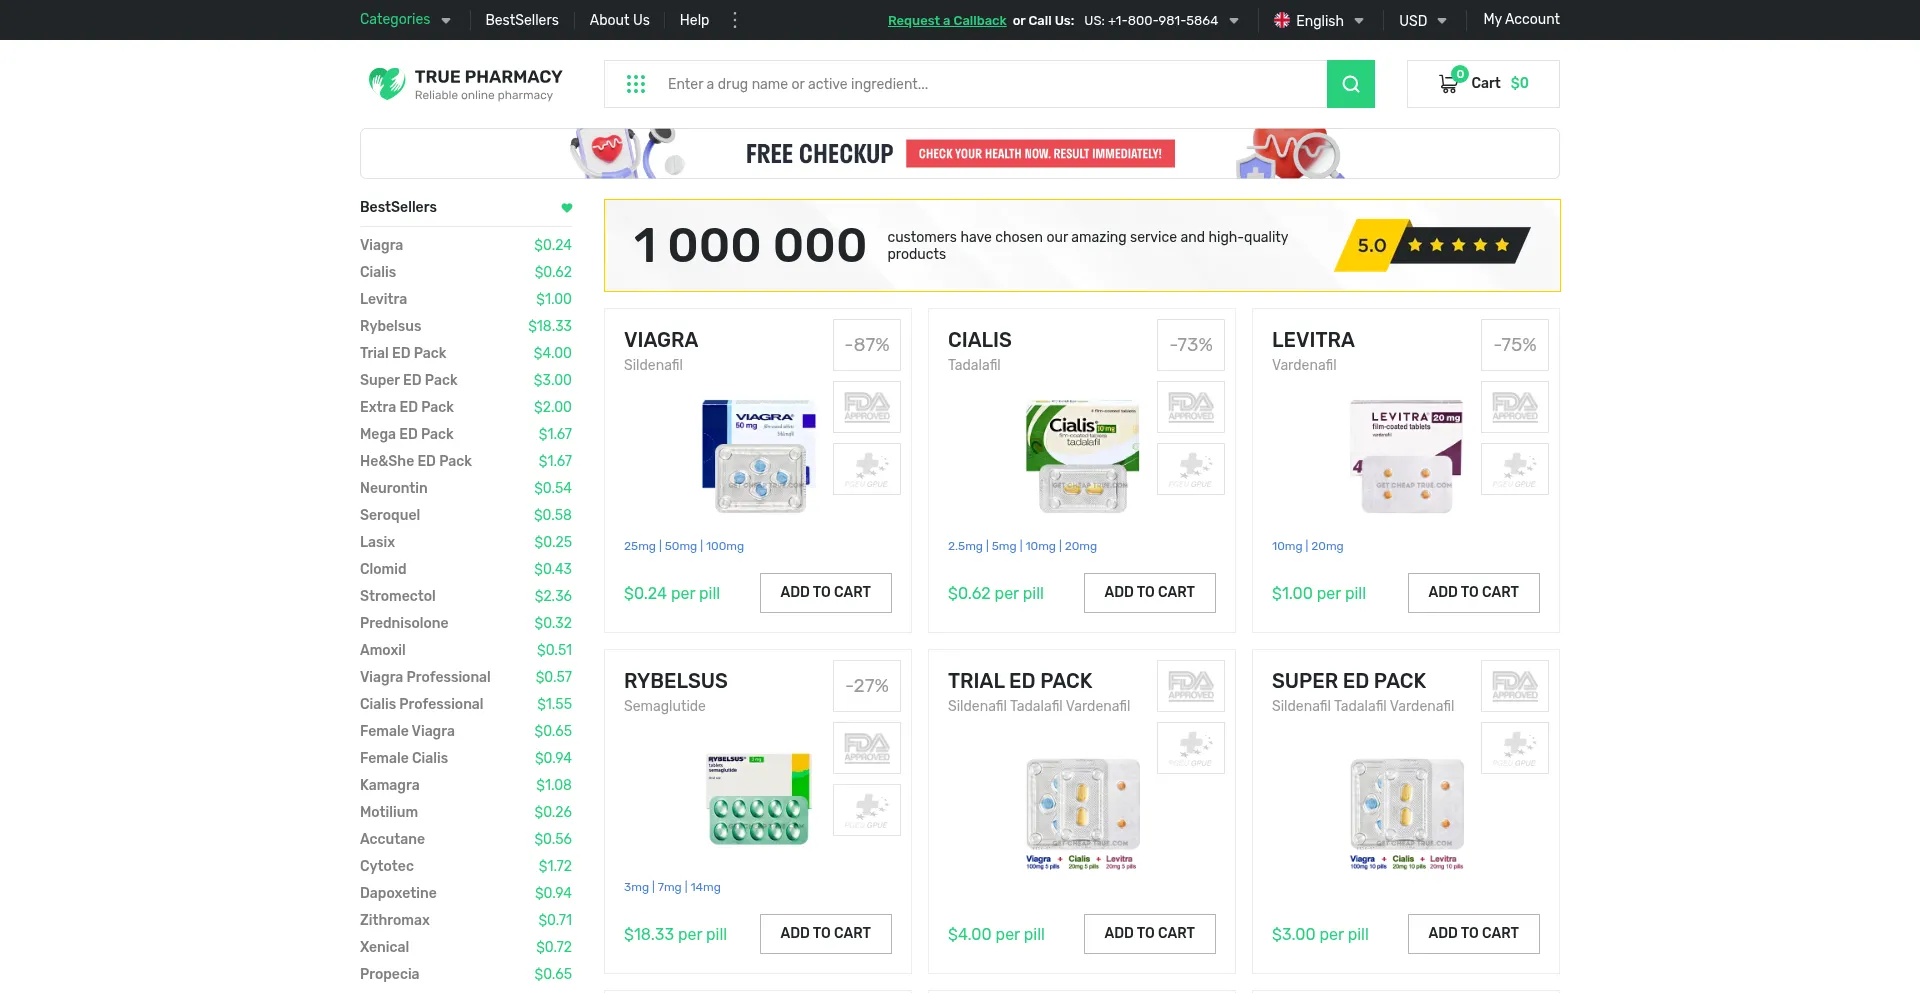Click the -73% discount badge on Cialis
This screenshot has height=993, width=1920.
click(x=1191, y=345)
